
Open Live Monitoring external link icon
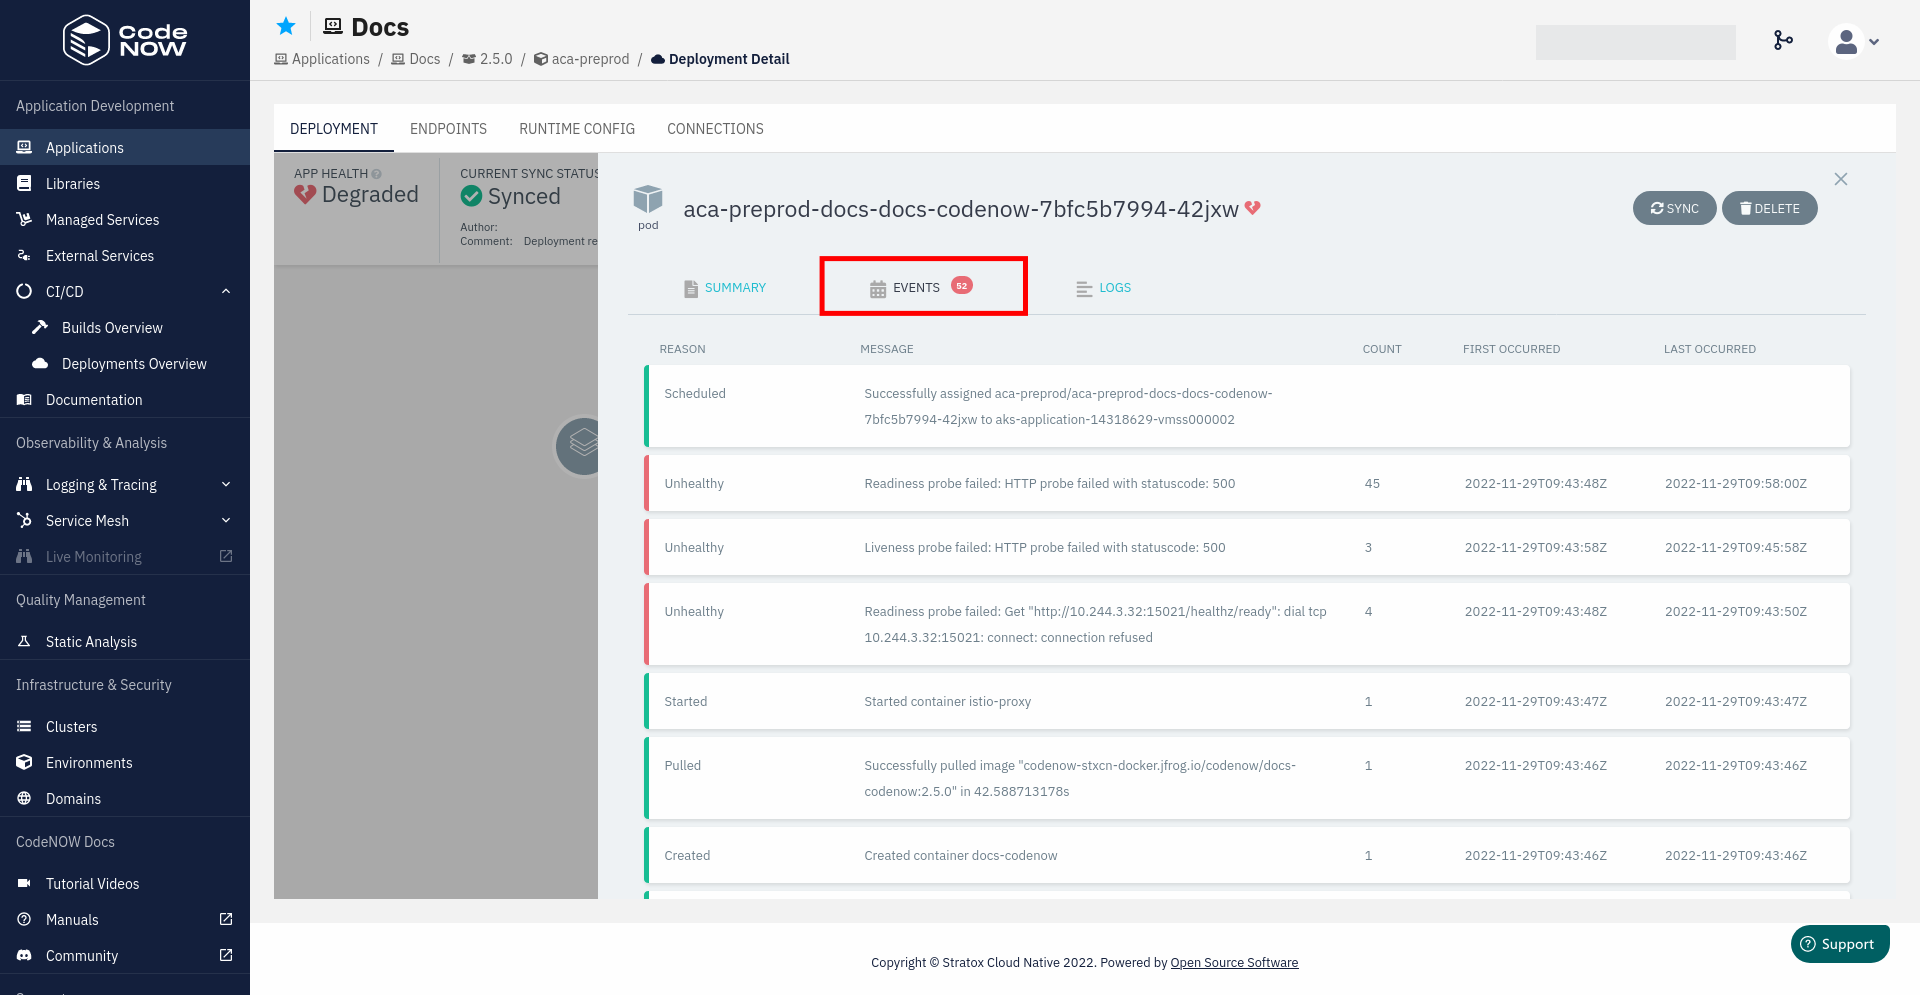pyautogui.click(x=226, y=556)
